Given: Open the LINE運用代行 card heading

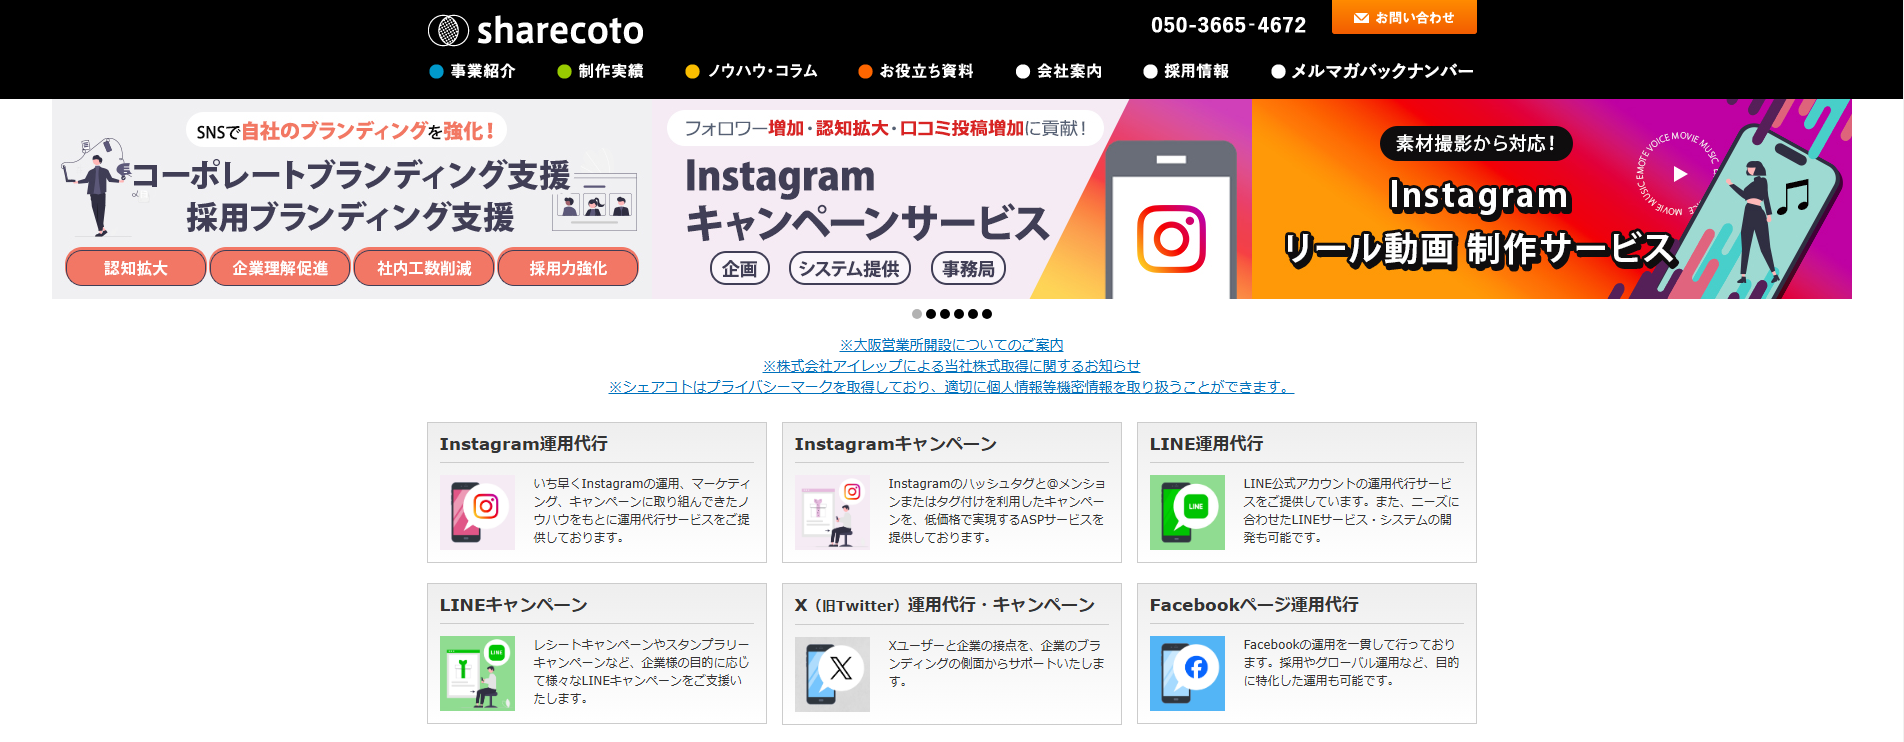Looking at the screenshot, I should (x=1207, y=444).
